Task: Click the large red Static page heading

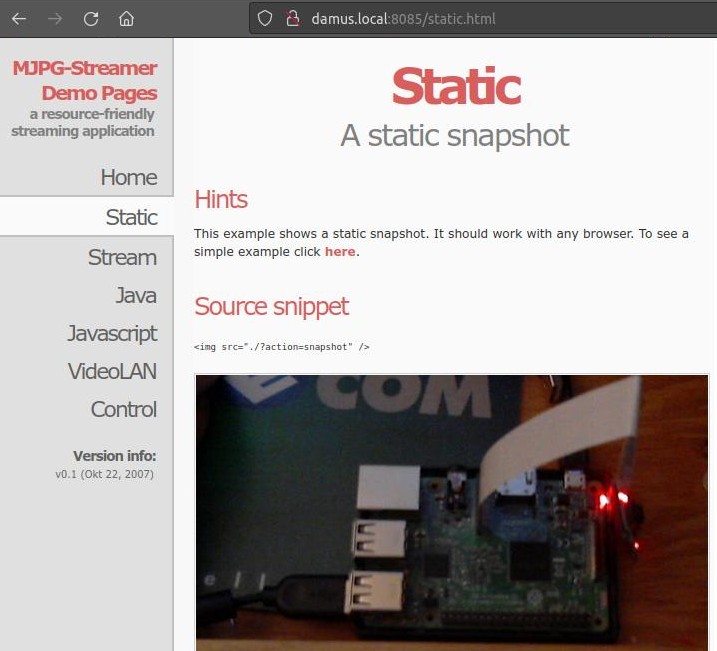Action: click(455, 87)
